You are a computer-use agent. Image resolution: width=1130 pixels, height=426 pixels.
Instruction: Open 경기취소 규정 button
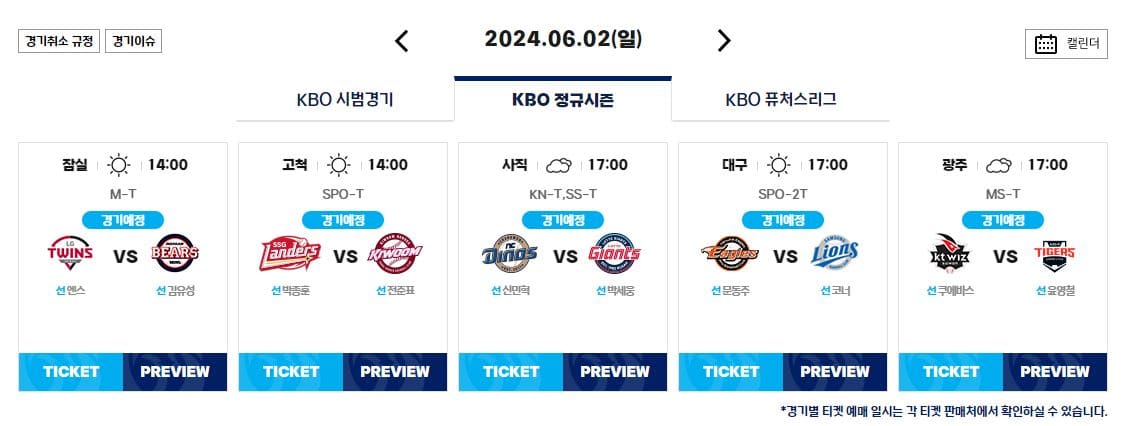pos(59,41)
